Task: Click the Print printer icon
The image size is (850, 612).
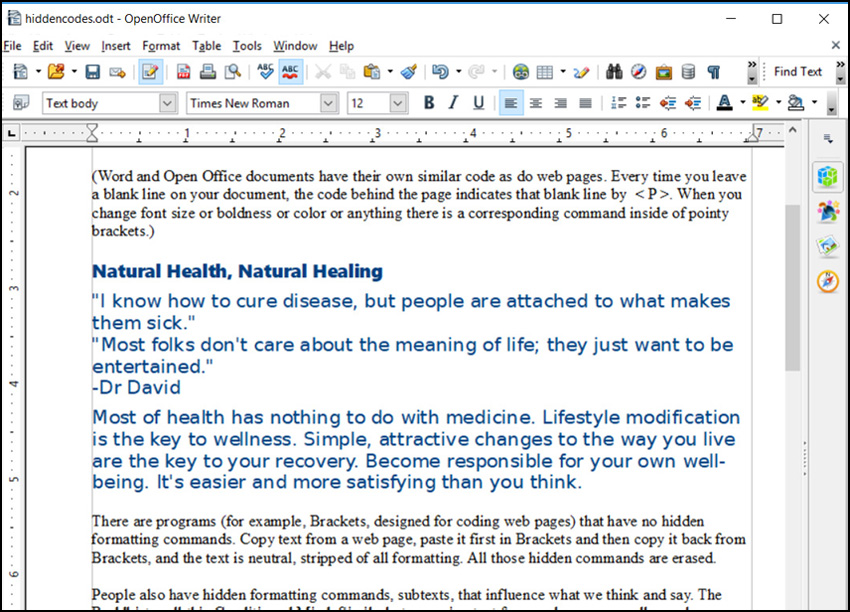Action: click(208, 72)
